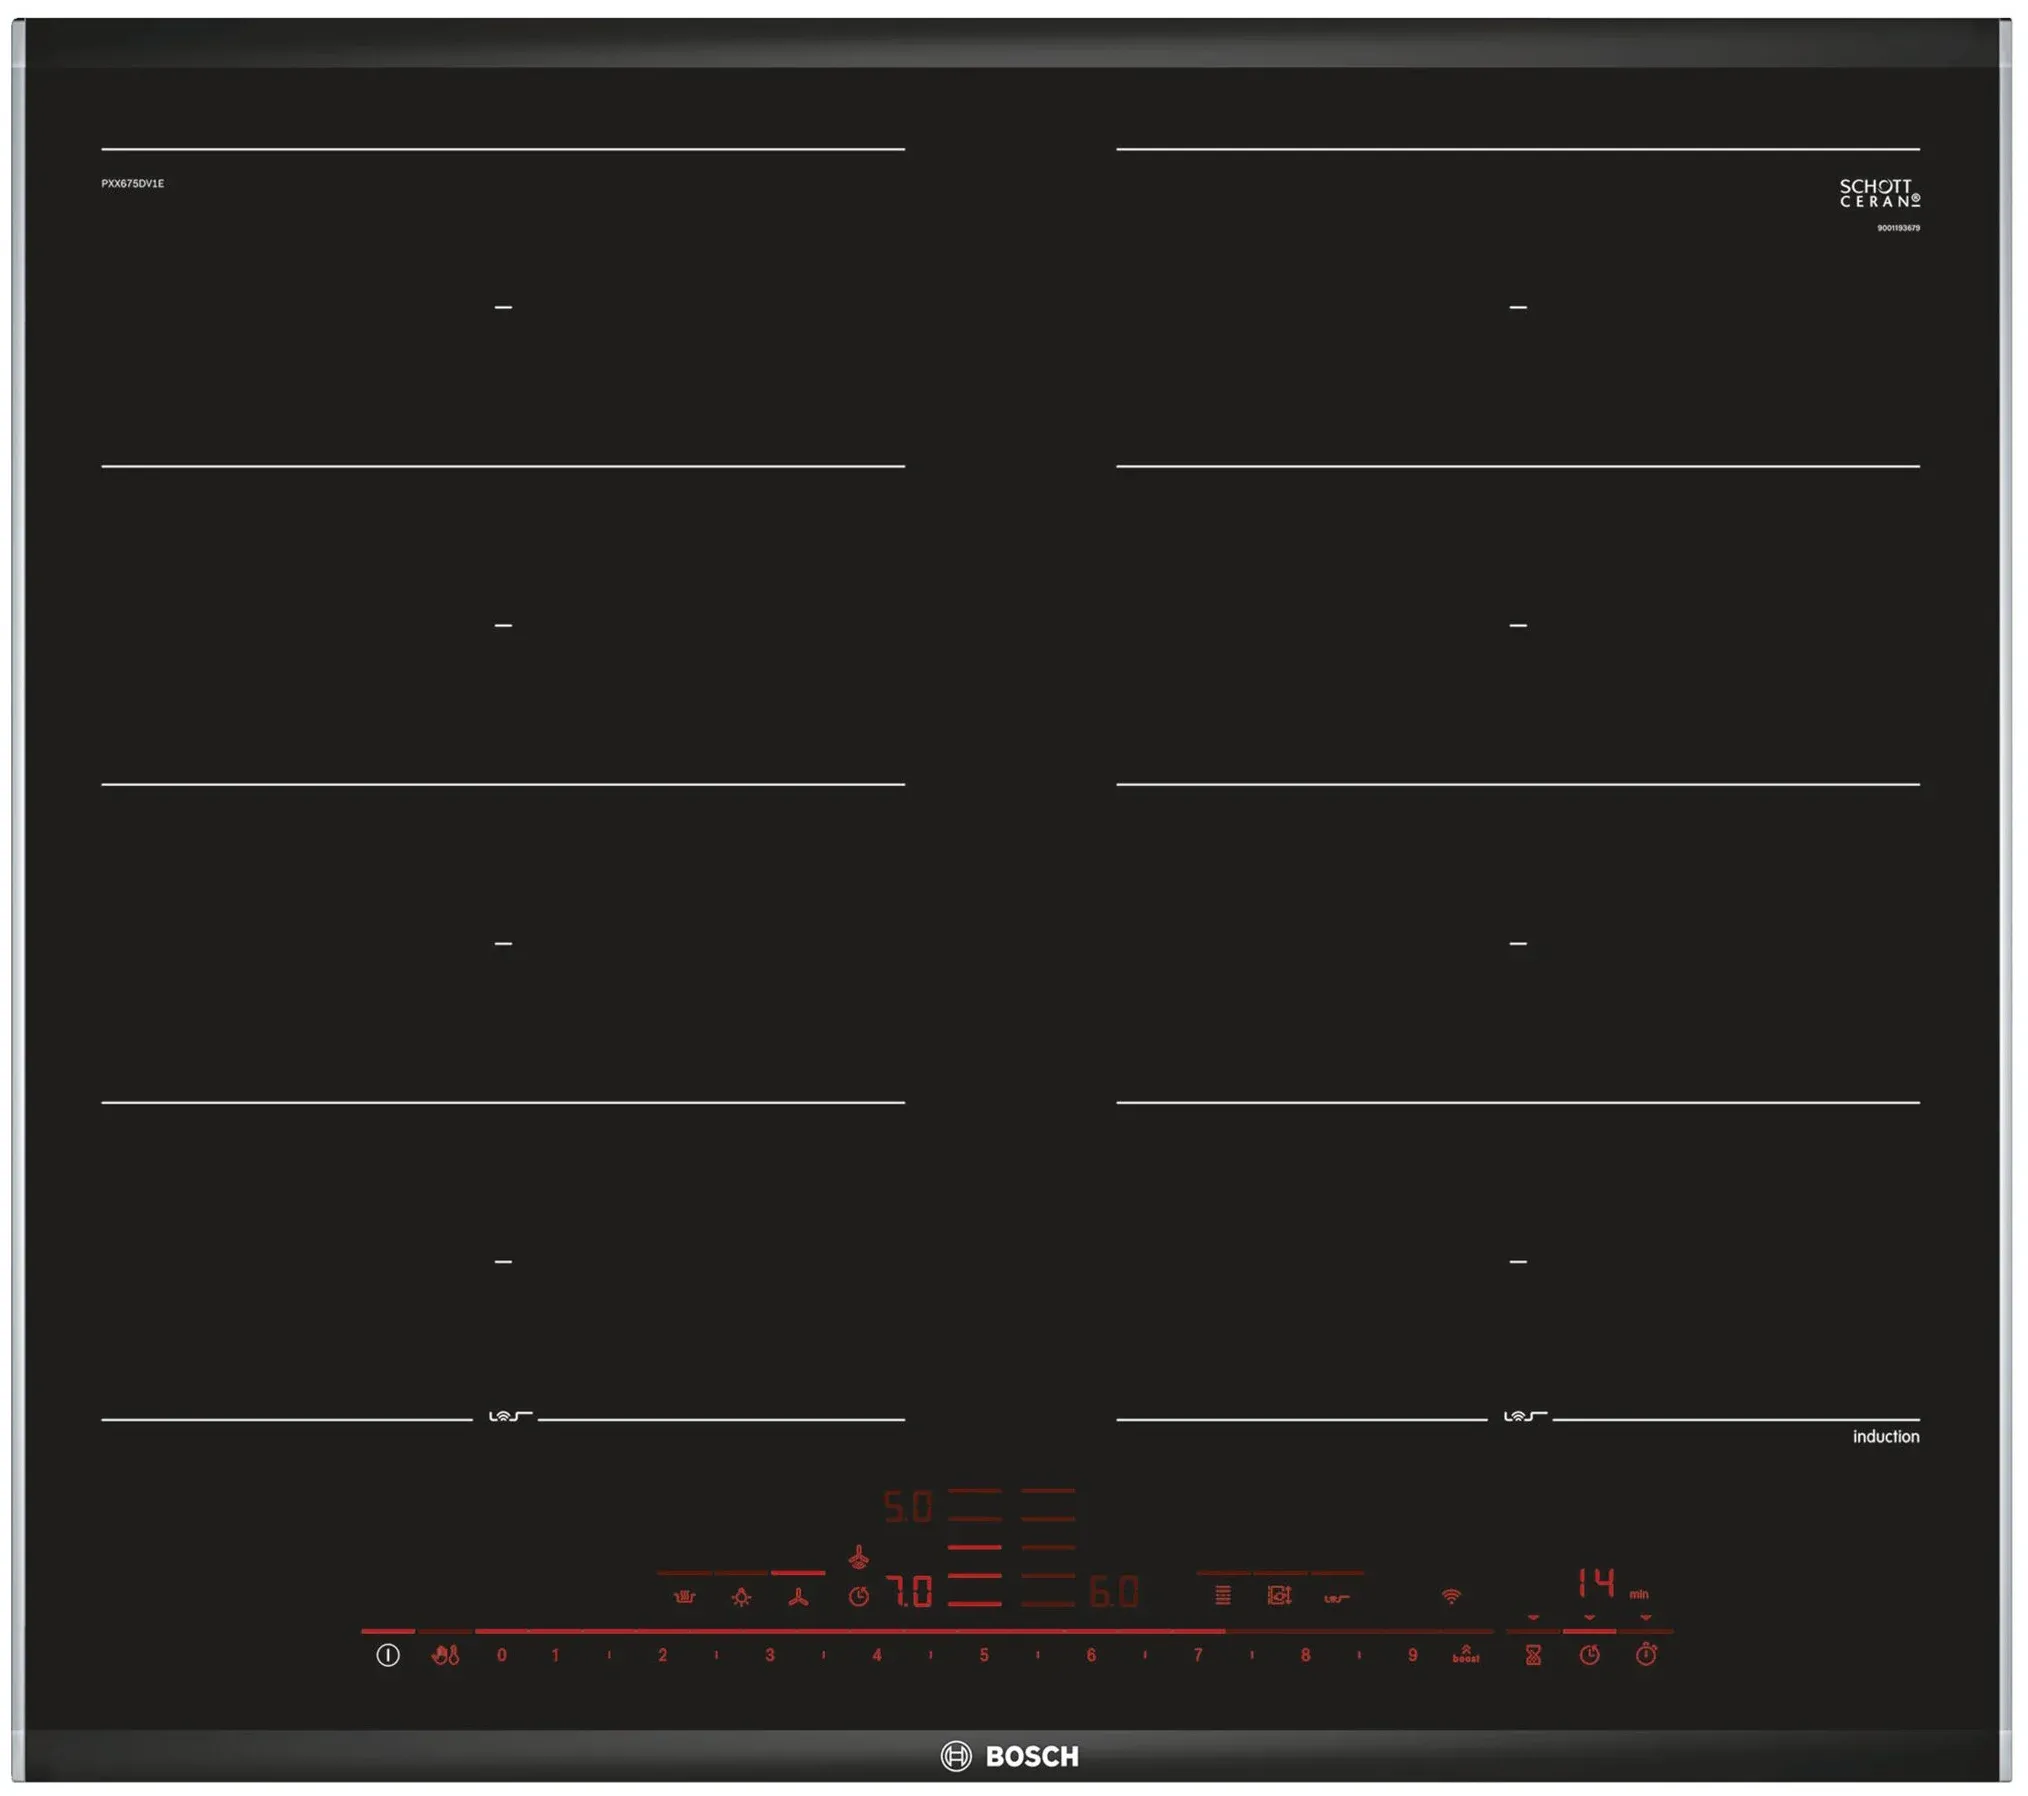Click the SCHOTT CERAN marking
Image resolution: width=2028 pixels, height=1796 pixels.
click(x=1880, y=193)
